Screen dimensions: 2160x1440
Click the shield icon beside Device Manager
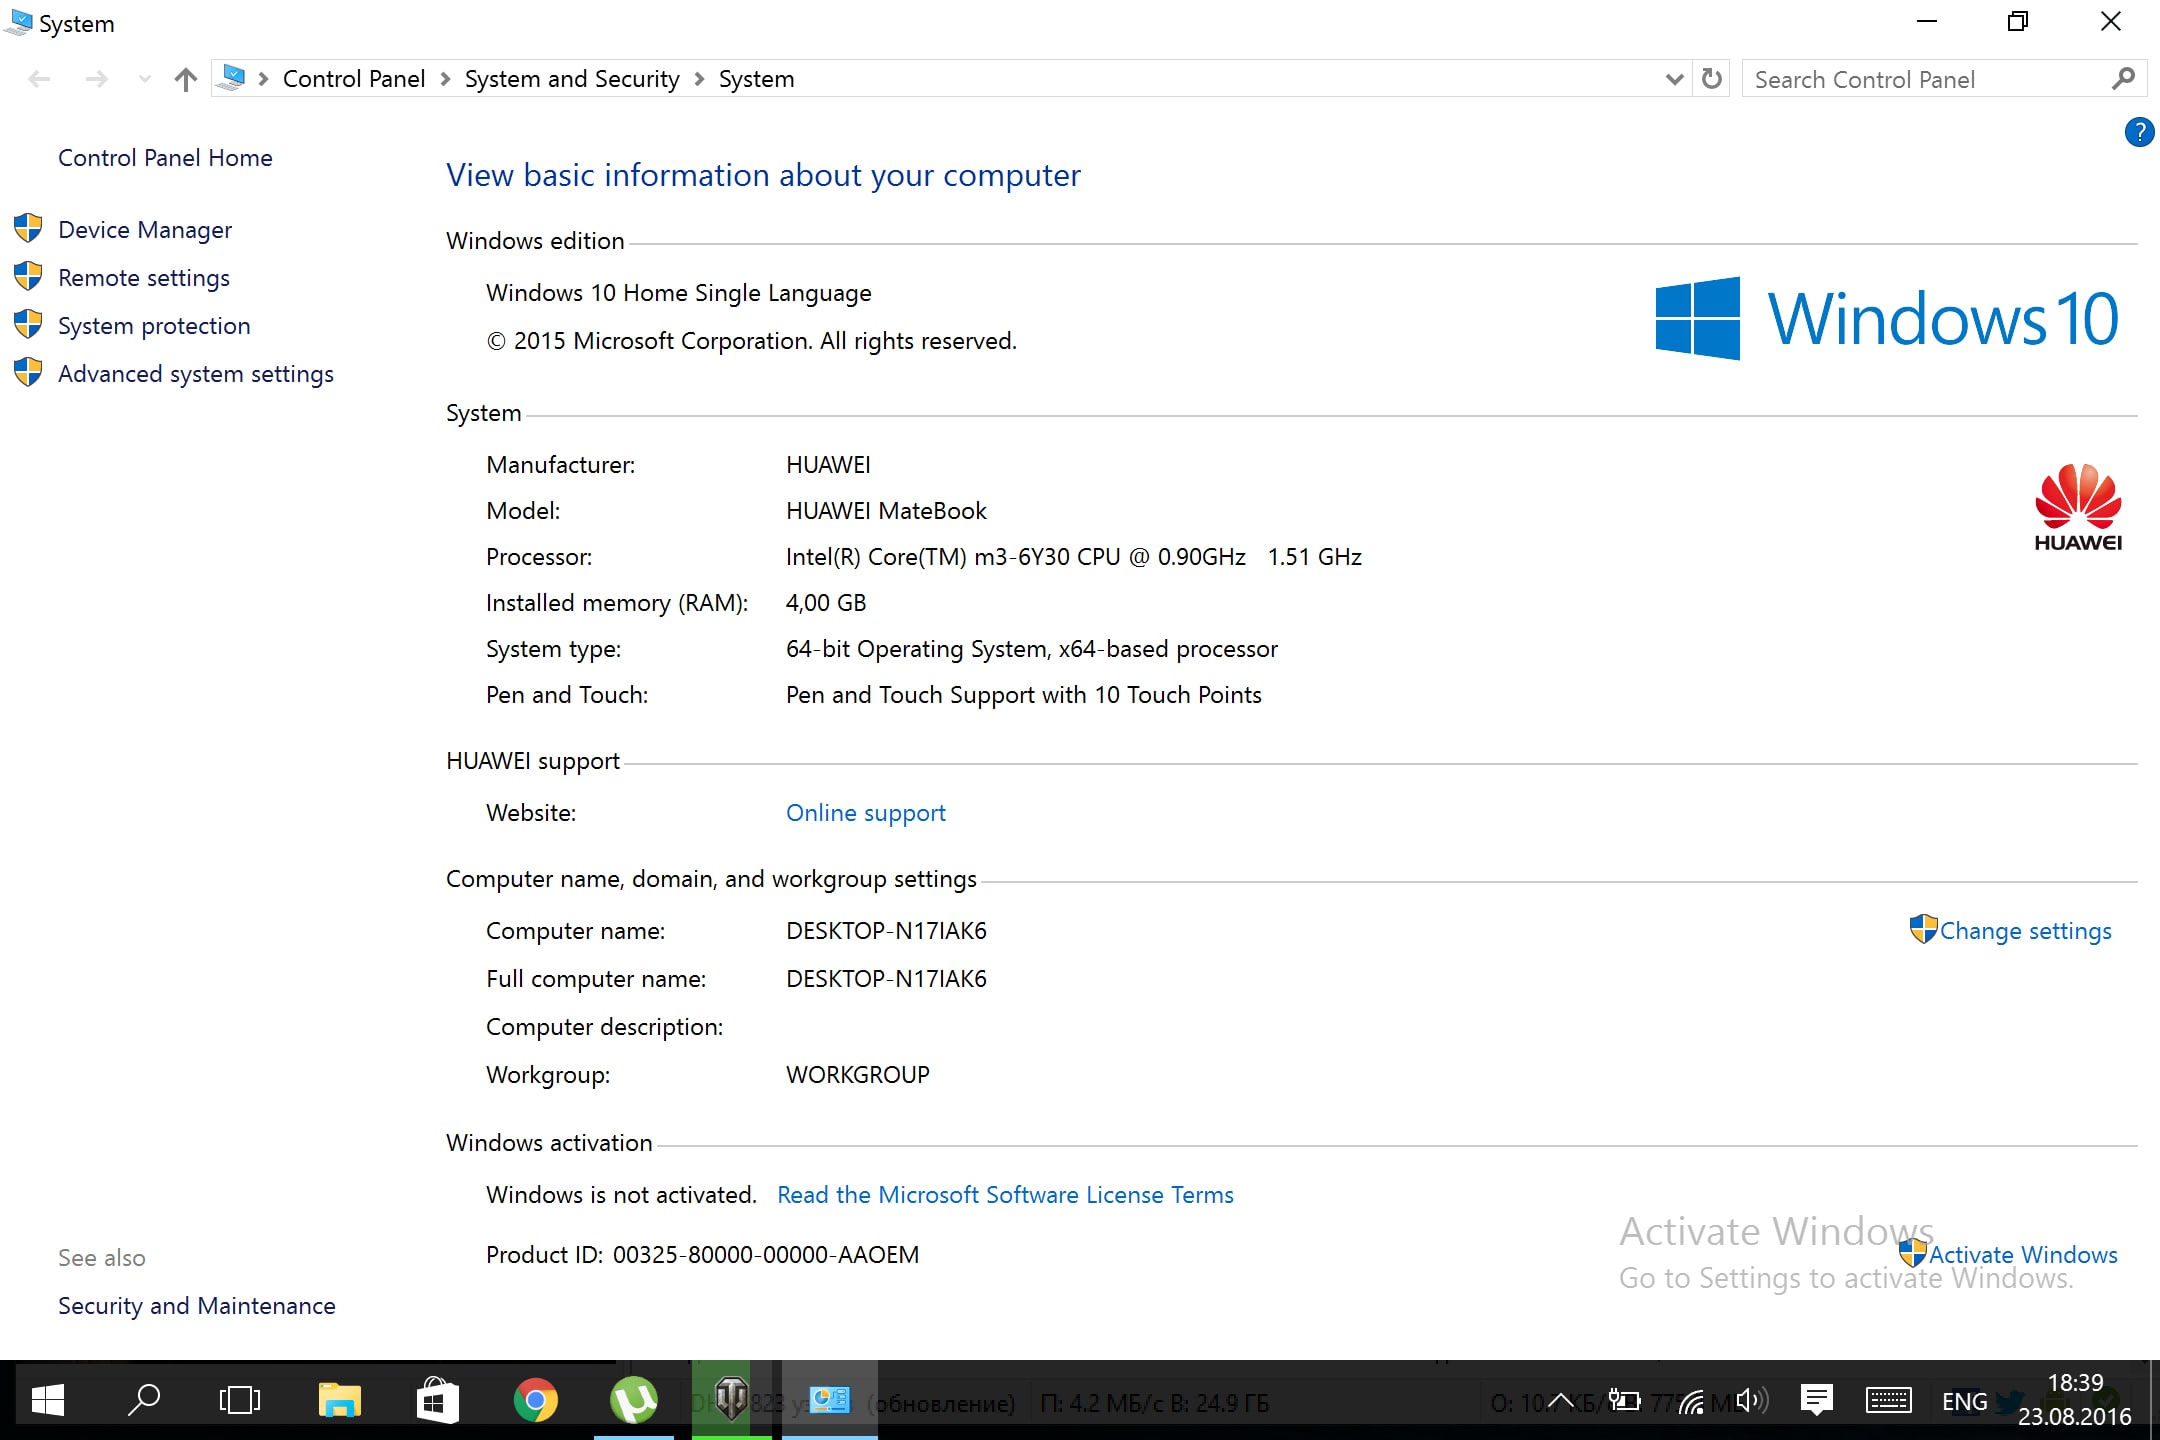(28, 228)
